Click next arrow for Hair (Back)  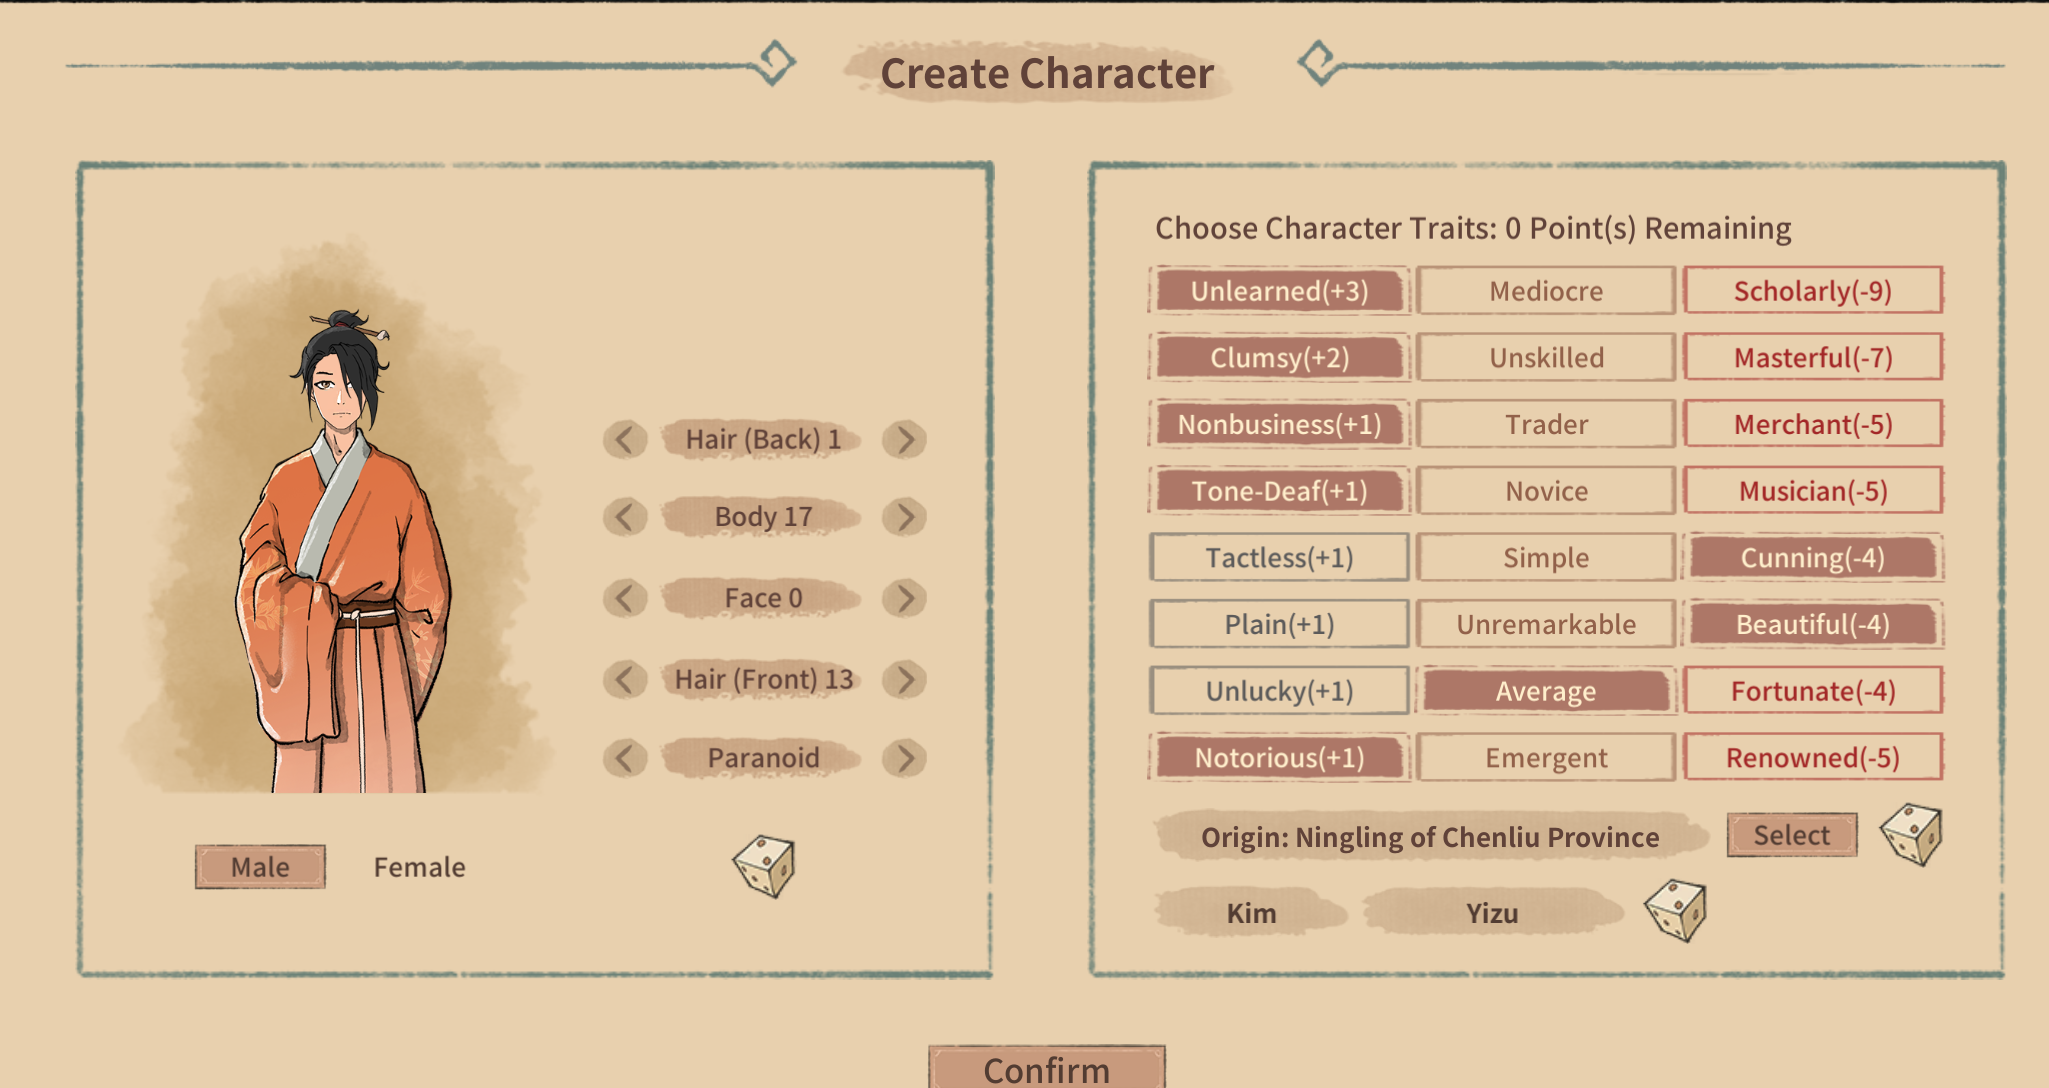point(905,440)
